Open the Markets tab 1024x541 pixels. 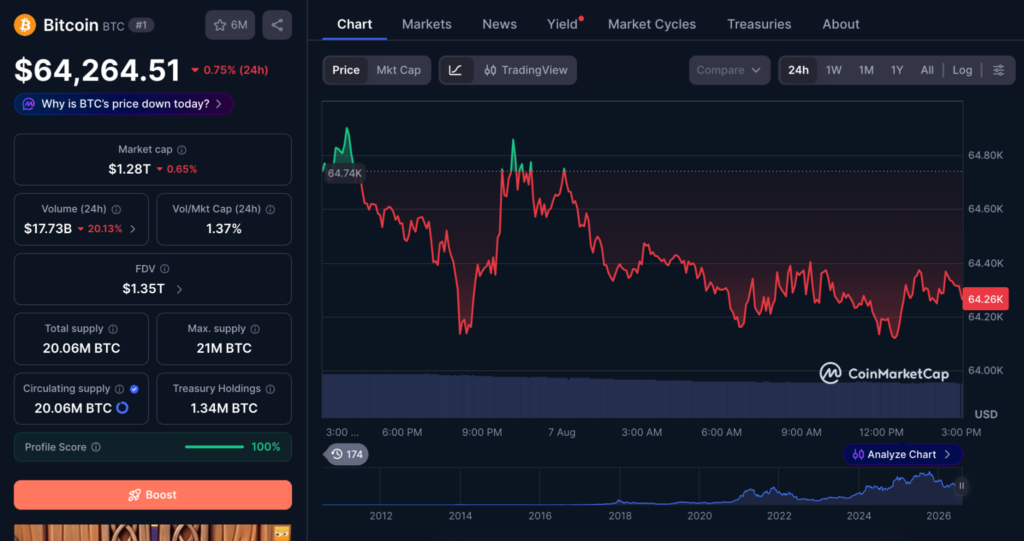coord(426,24)
